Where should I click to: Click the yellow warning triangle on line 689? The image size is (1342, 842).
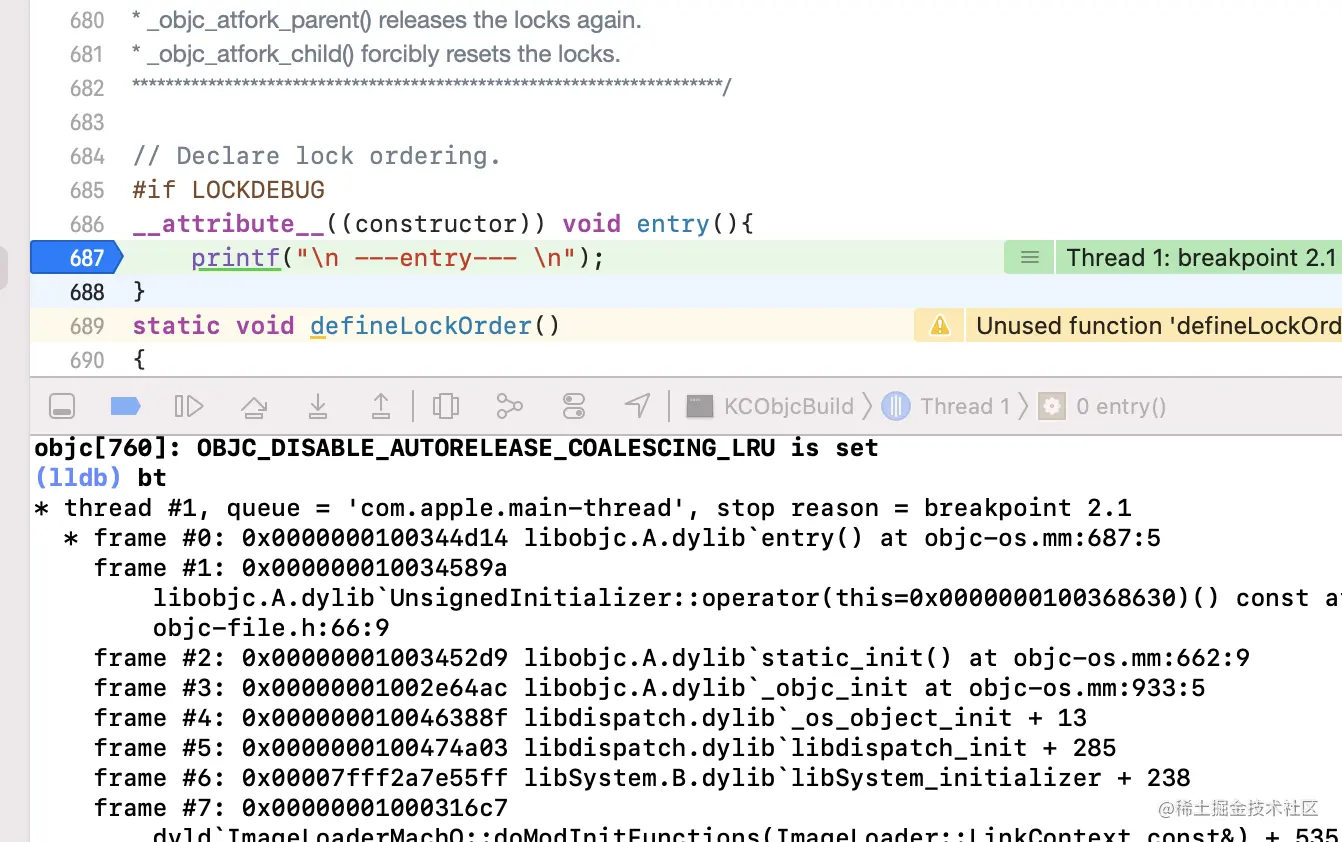pos(940,326)
